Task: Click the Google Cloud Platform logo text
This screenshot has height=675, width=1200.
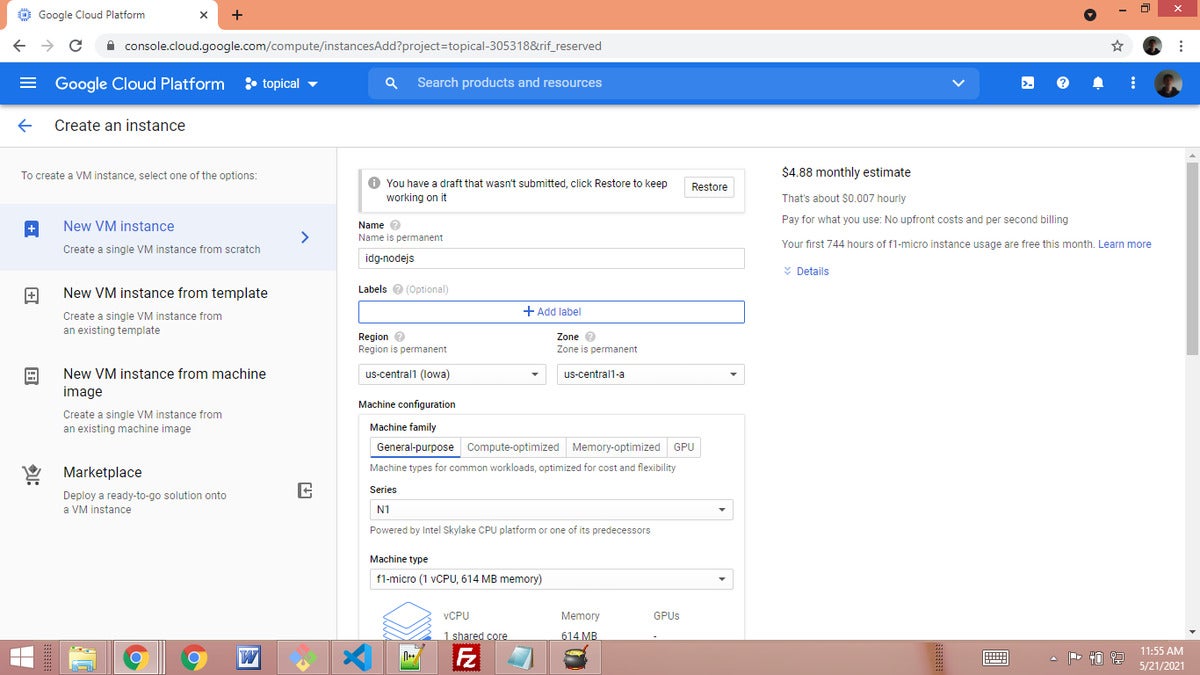Action: (x=140, y=84)
